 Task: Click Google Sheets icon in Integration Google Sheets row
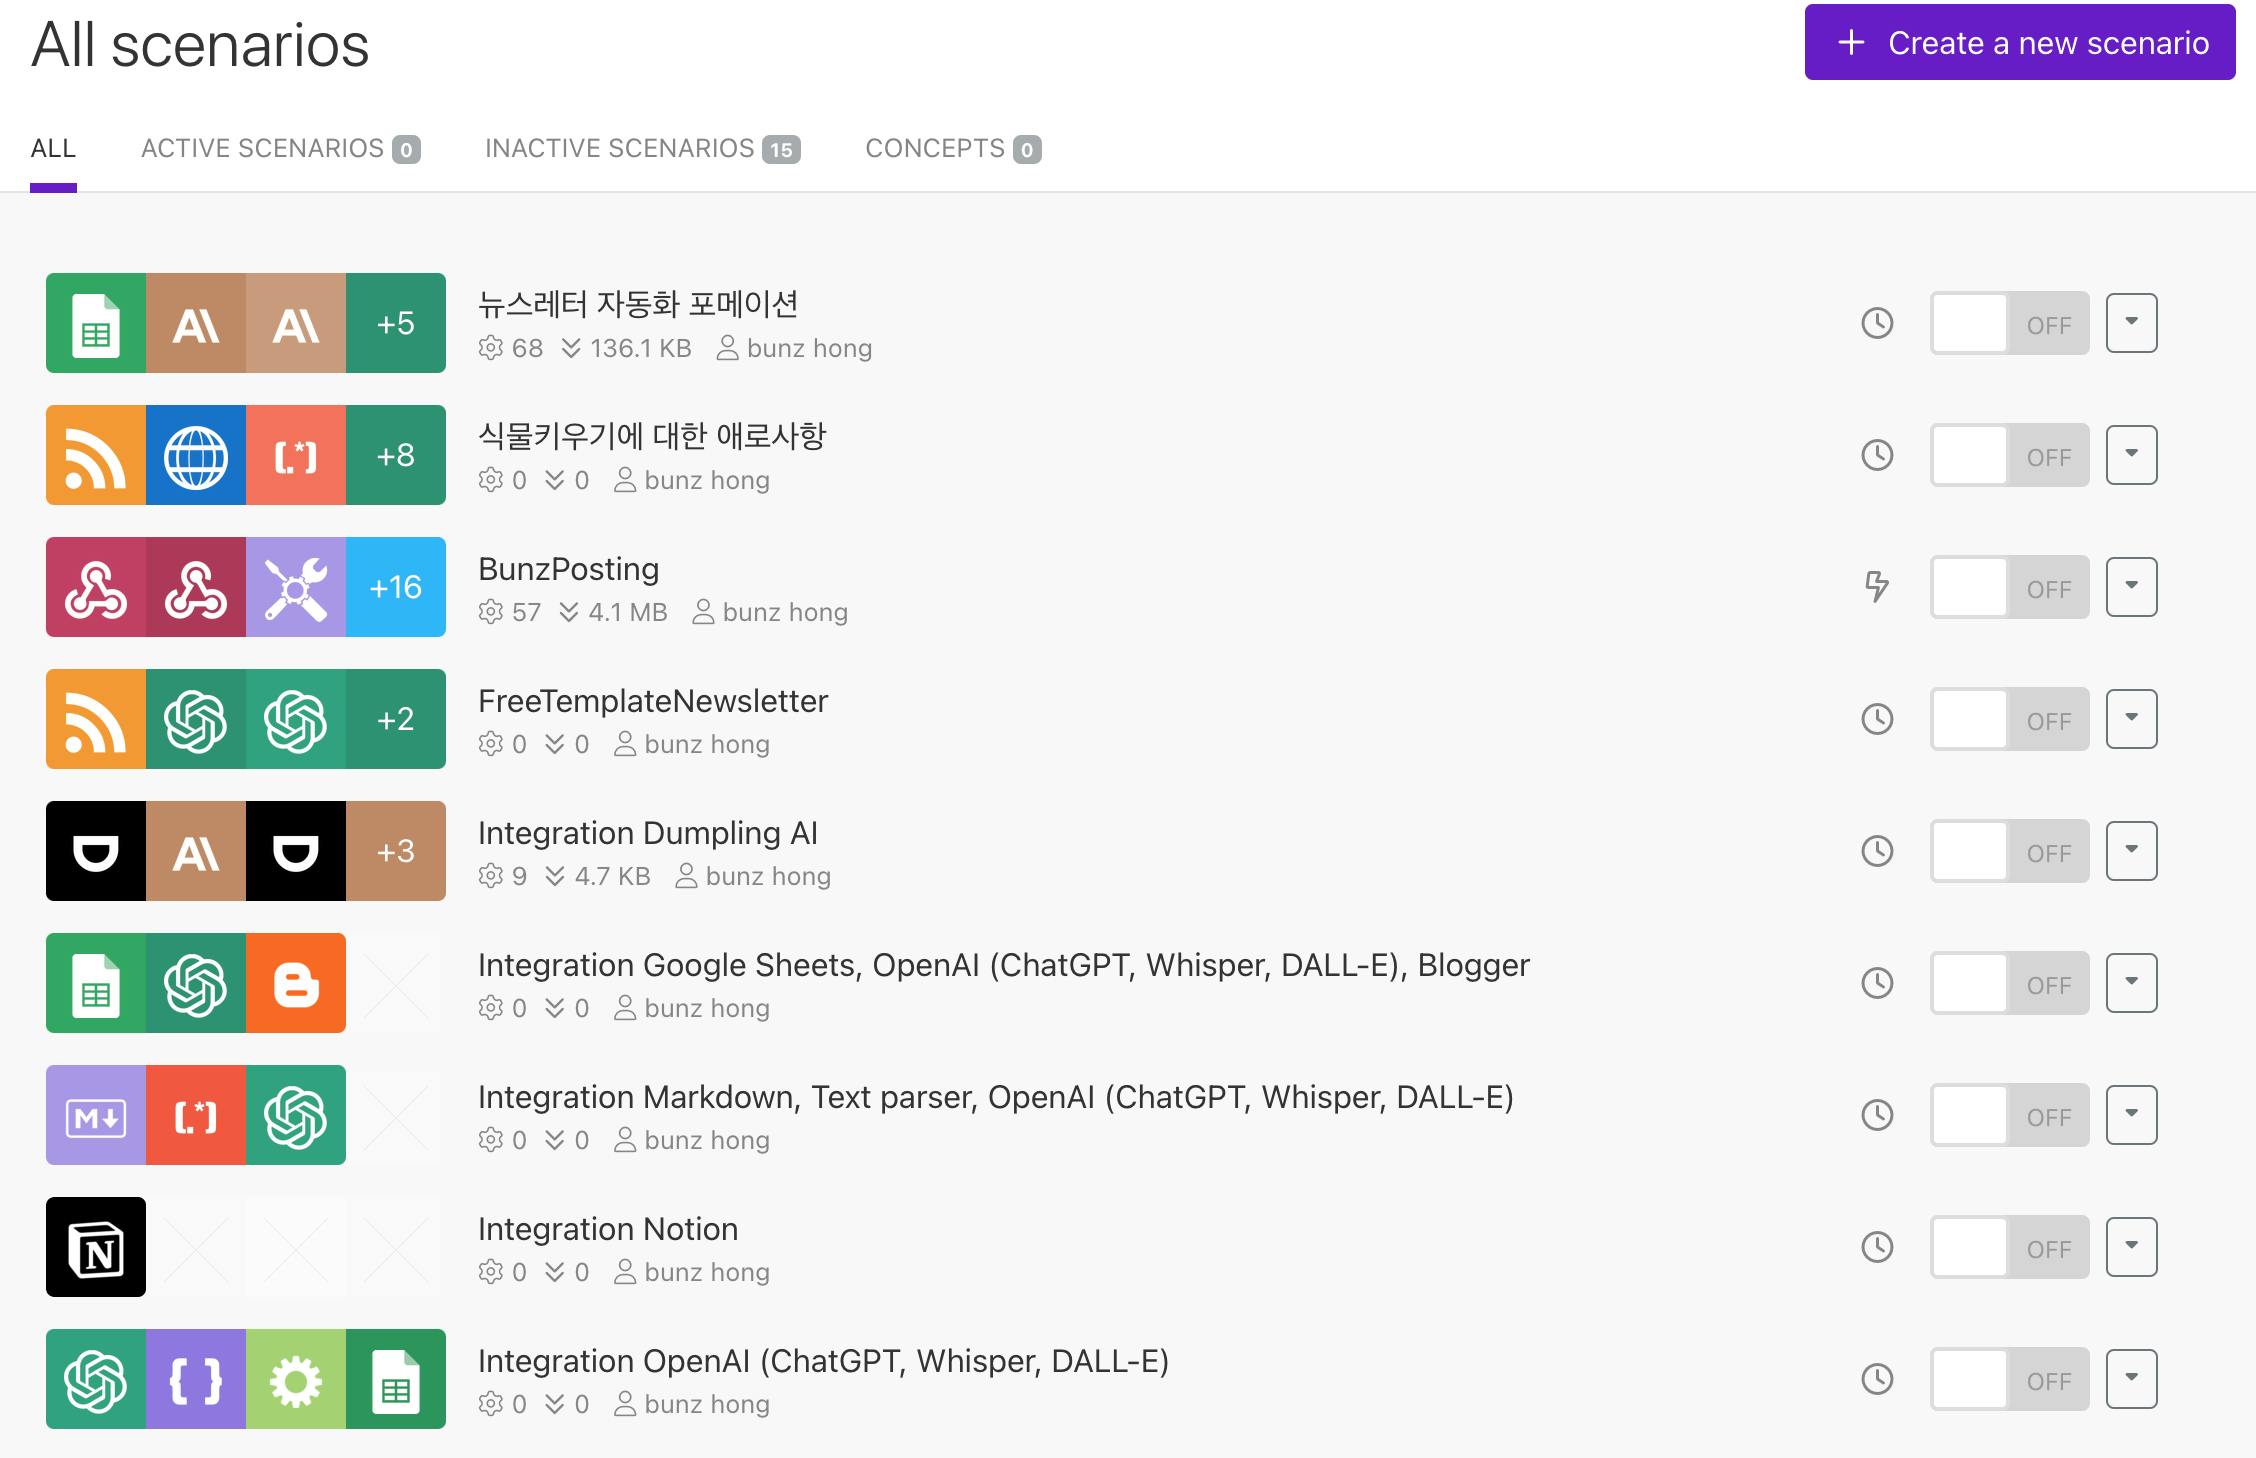[96, 983]
